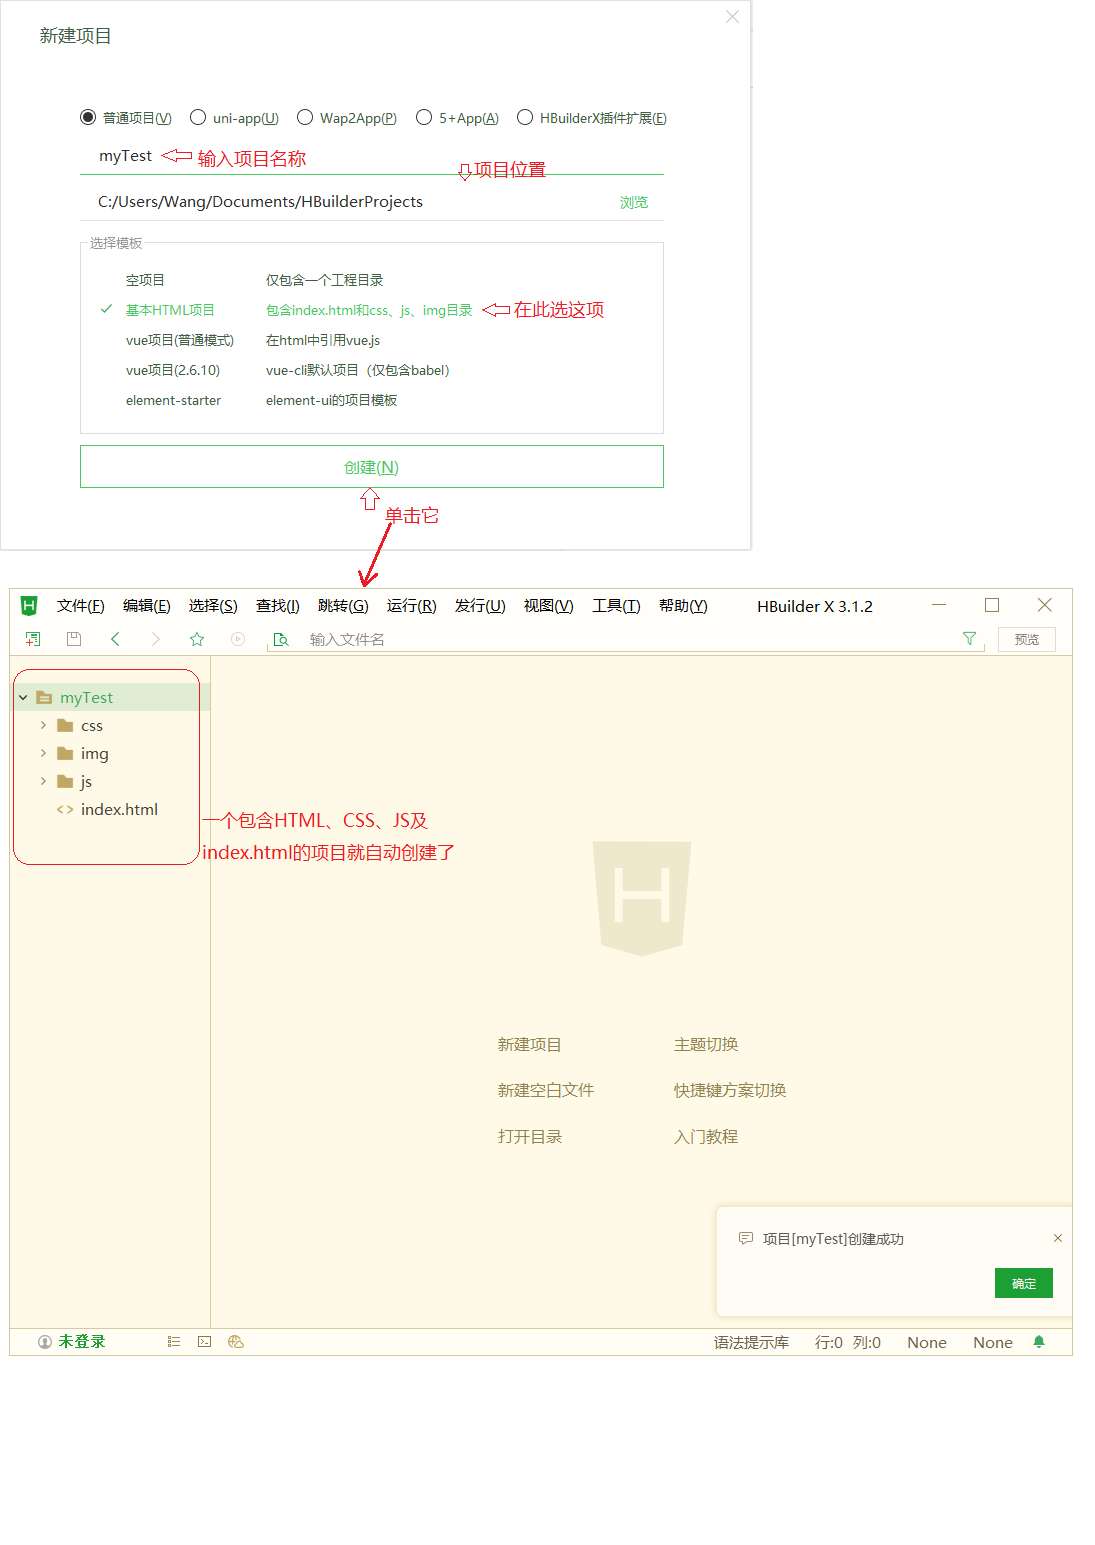This screenshot has width=1095, height=1545.
Task: Select the element-starter template row
Action: tap(372, 400)
